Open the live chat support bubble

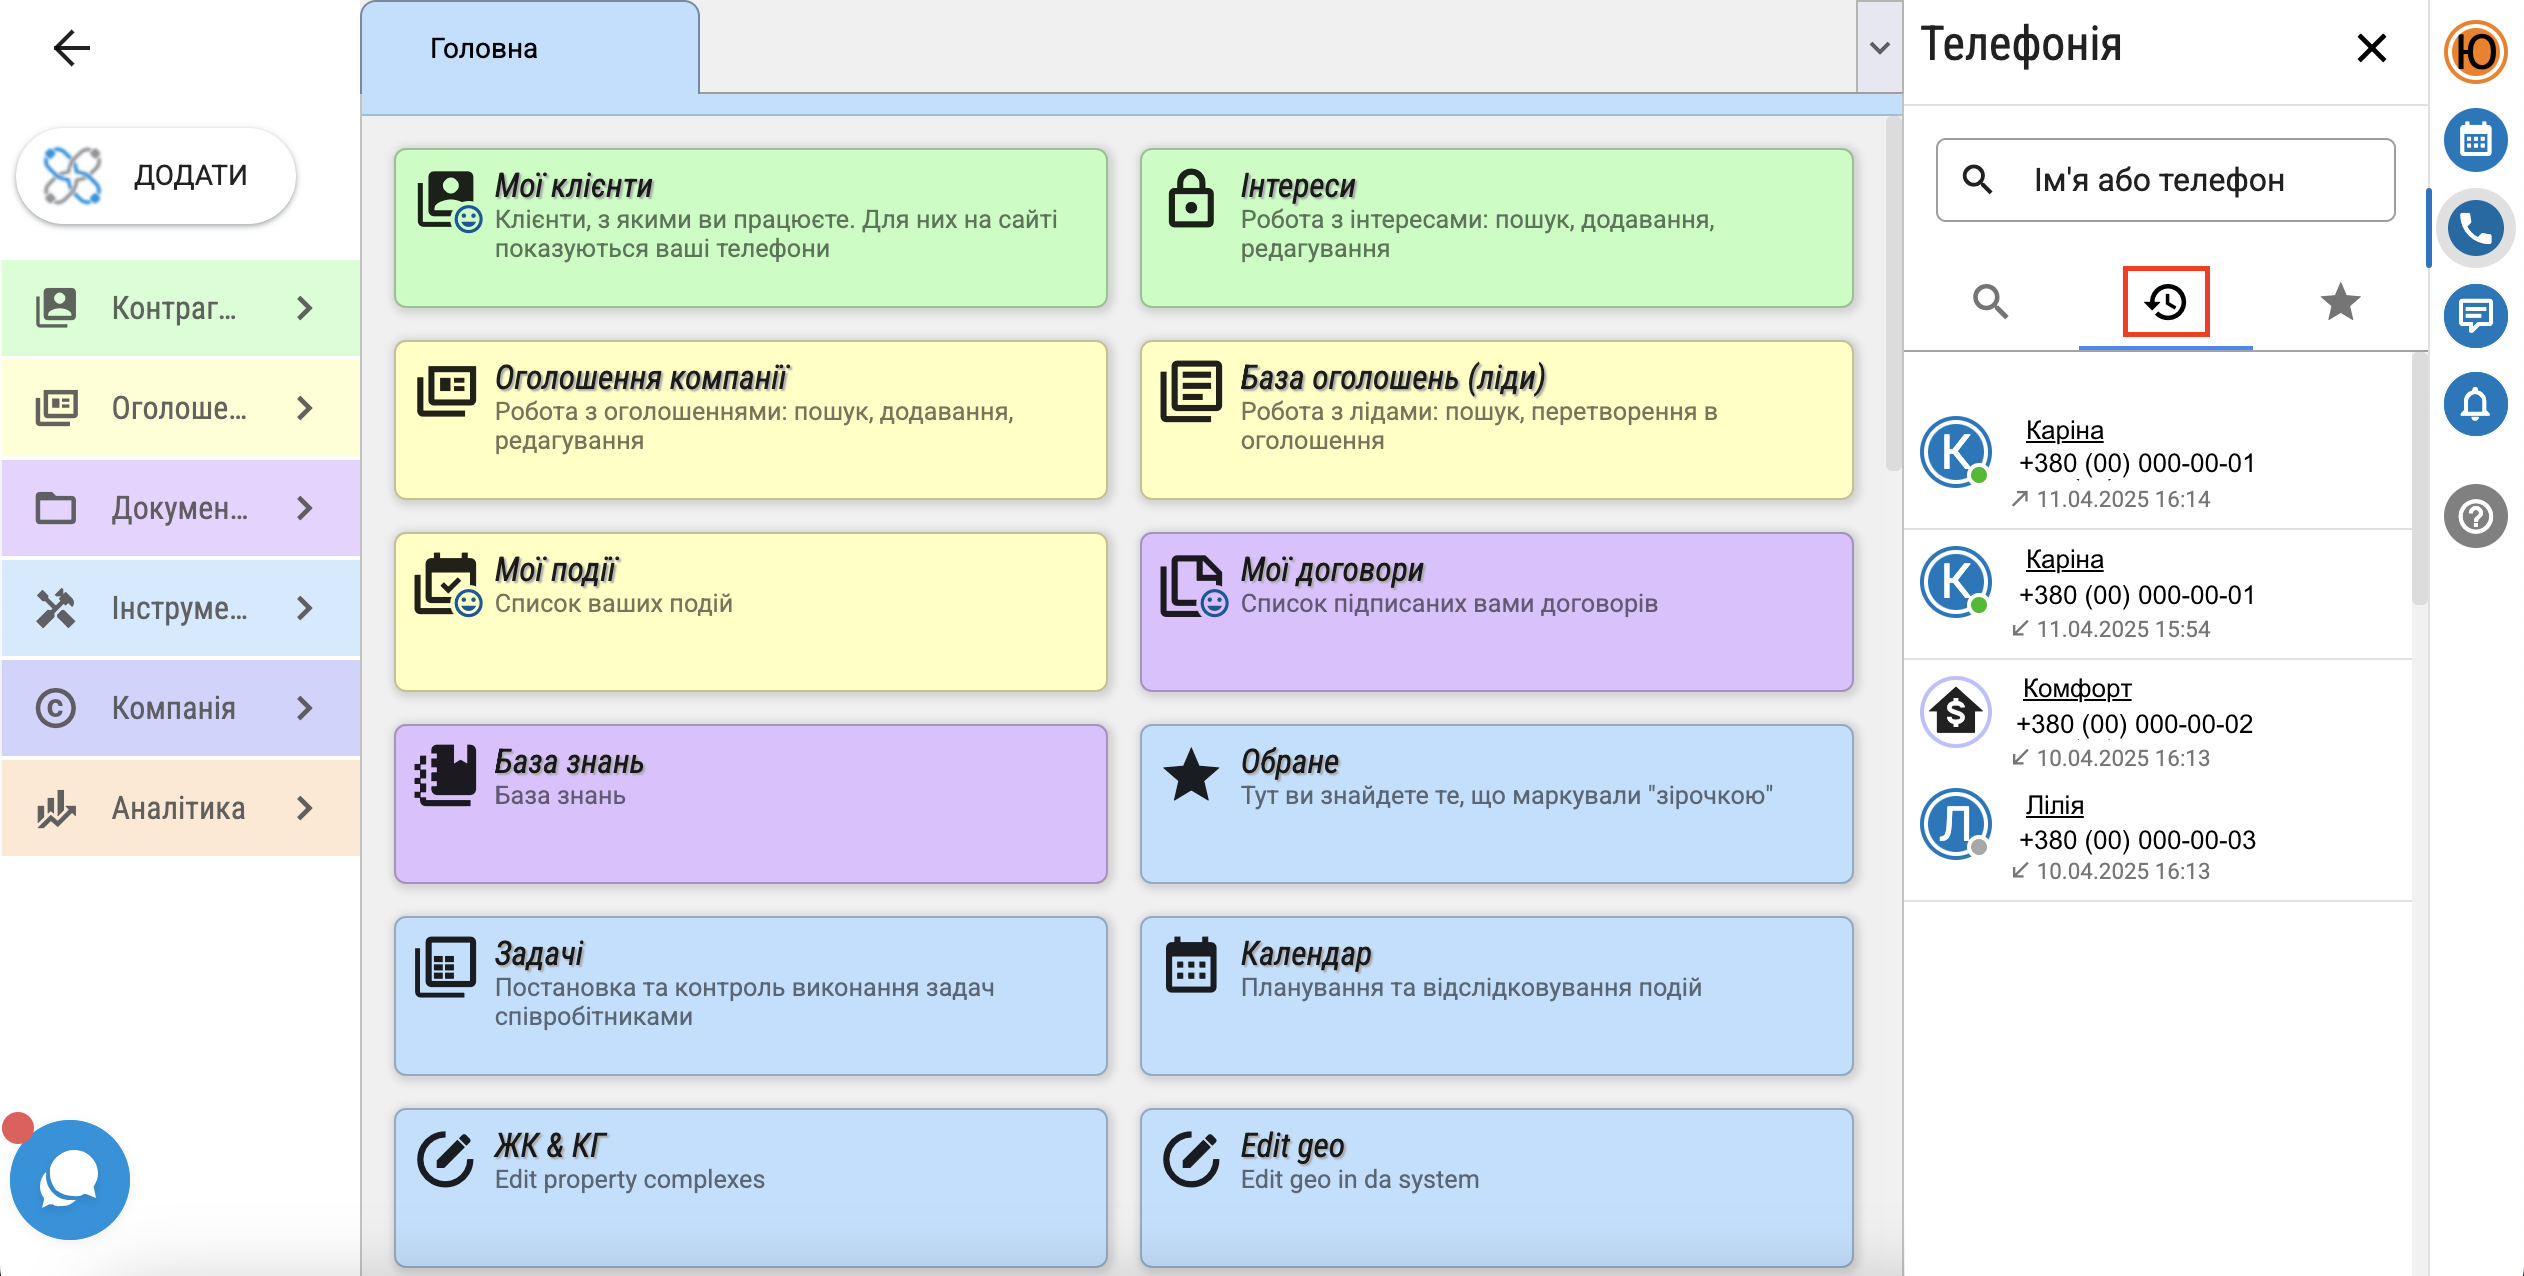70,1180
